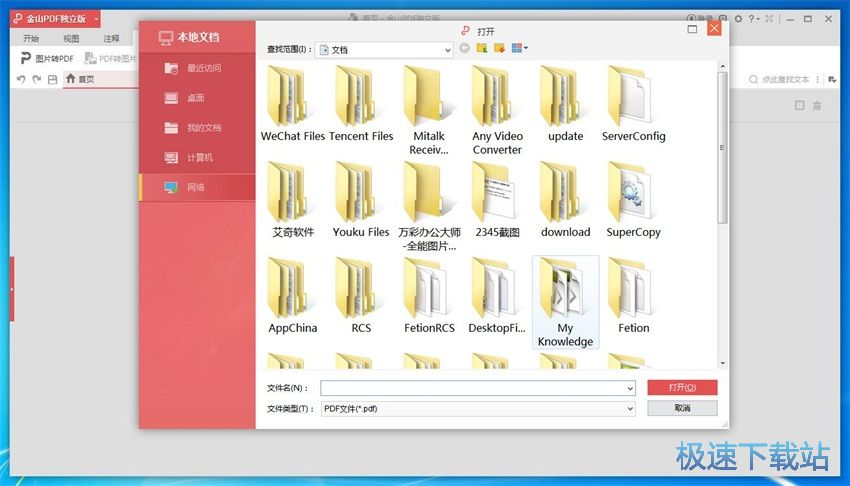Image resolution: width=850 pixels, height=486 pixels.
Task: Select the update folder
Action: pyautogui.click(x=565, y=103)
